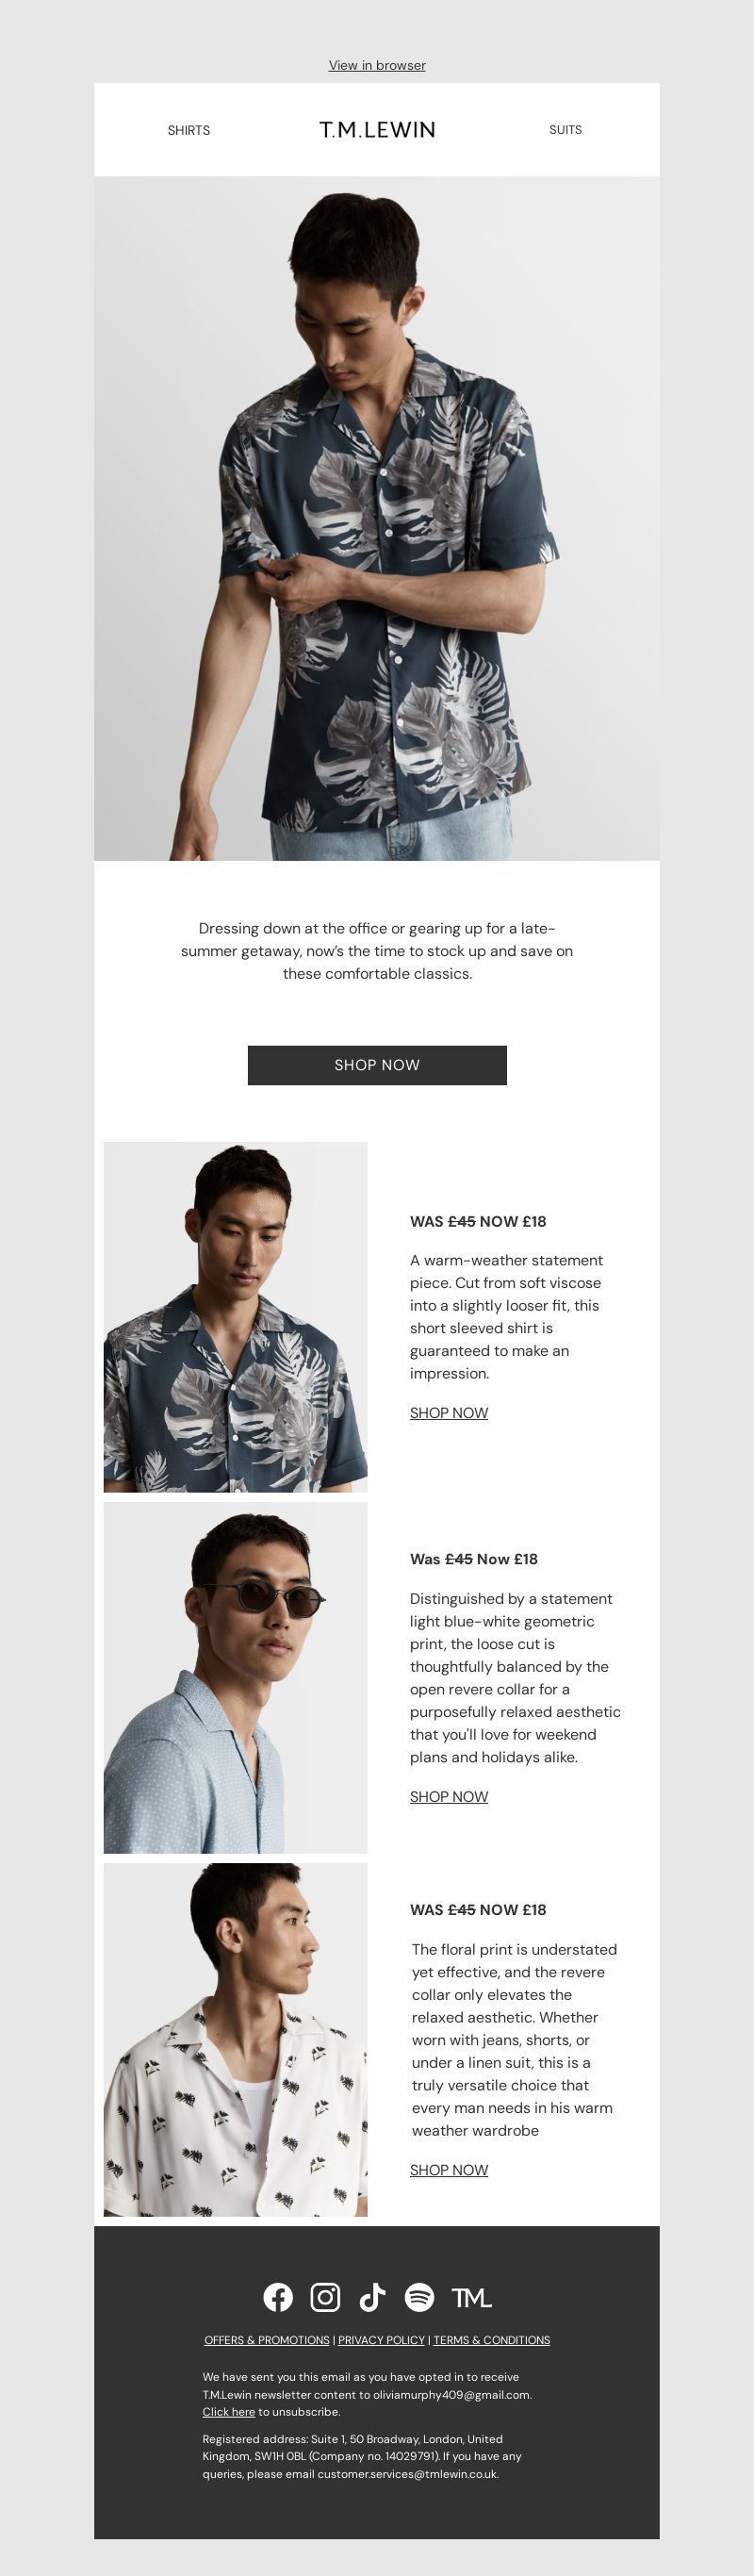The height and width of the screenshot is (2576, 754).
Task: Open the SHIRTS menu link
Action: [189, 130]
